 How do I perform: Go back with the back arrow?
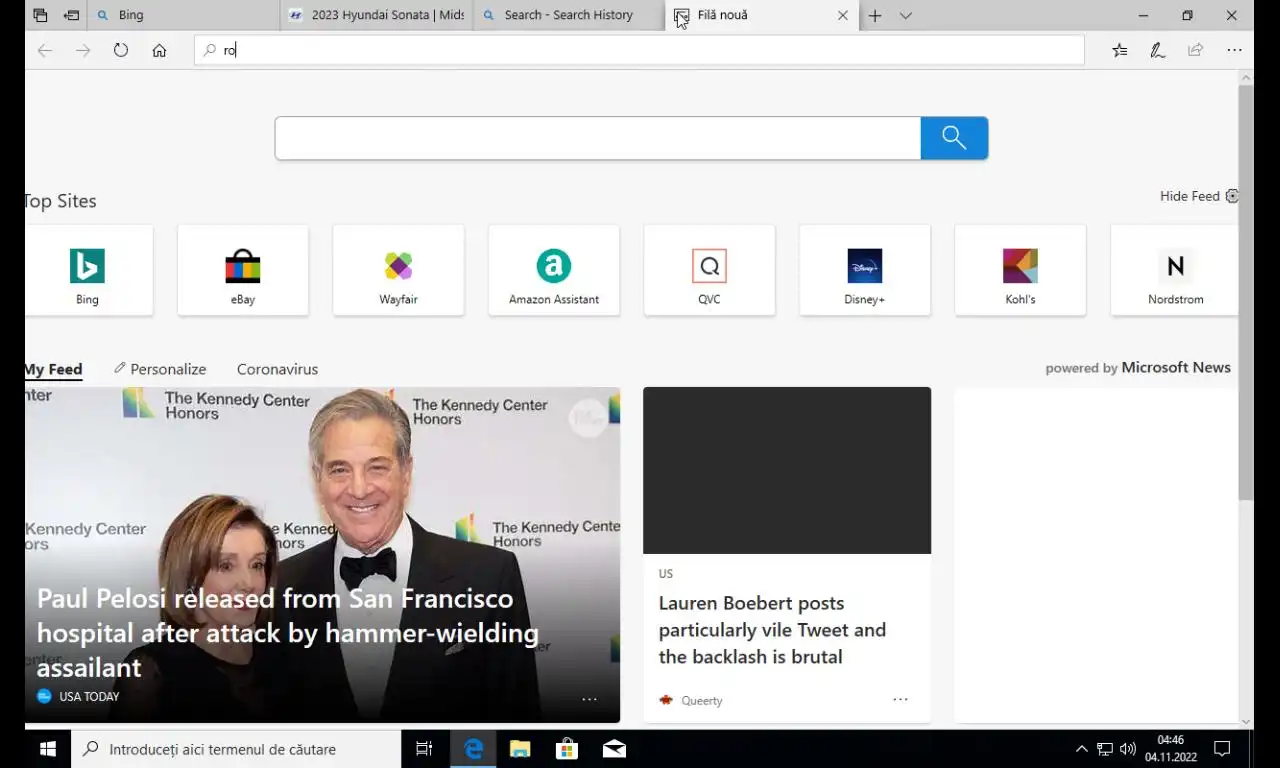click(x=45, y=50)
